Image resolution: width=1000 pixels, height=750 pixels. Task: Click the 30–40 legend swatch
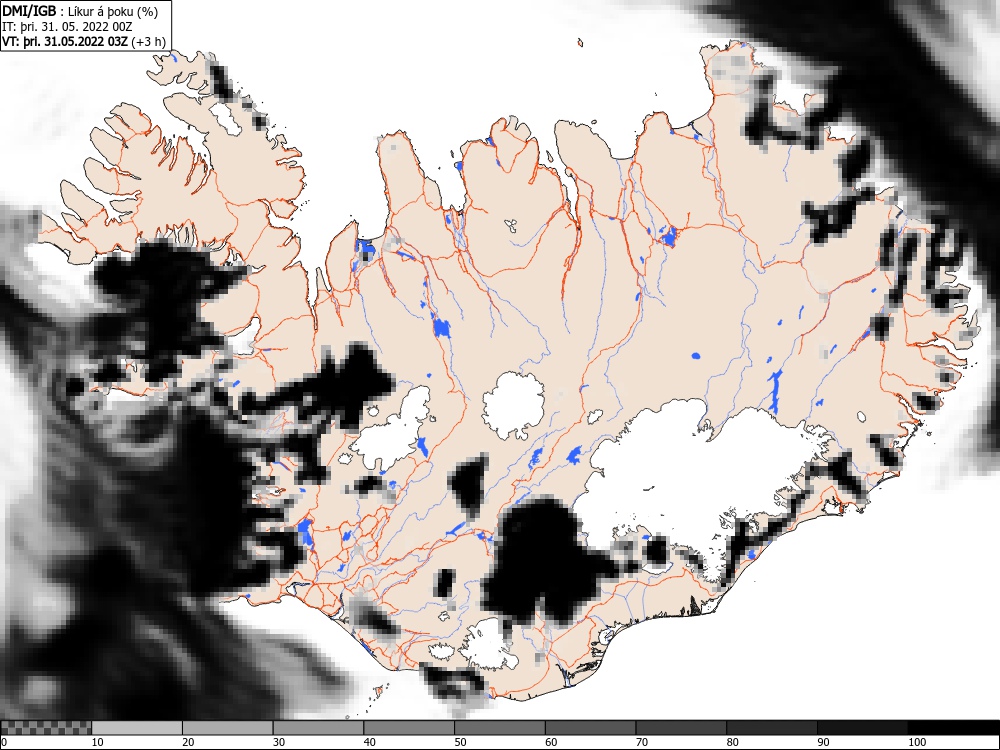click(318, 728)
